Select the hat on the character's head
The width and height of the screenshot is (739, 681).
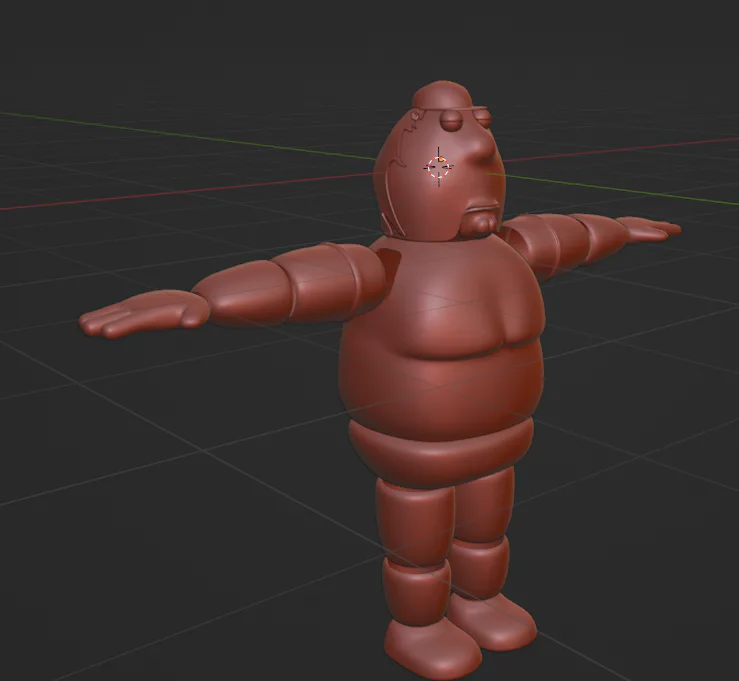click(442, 95)
